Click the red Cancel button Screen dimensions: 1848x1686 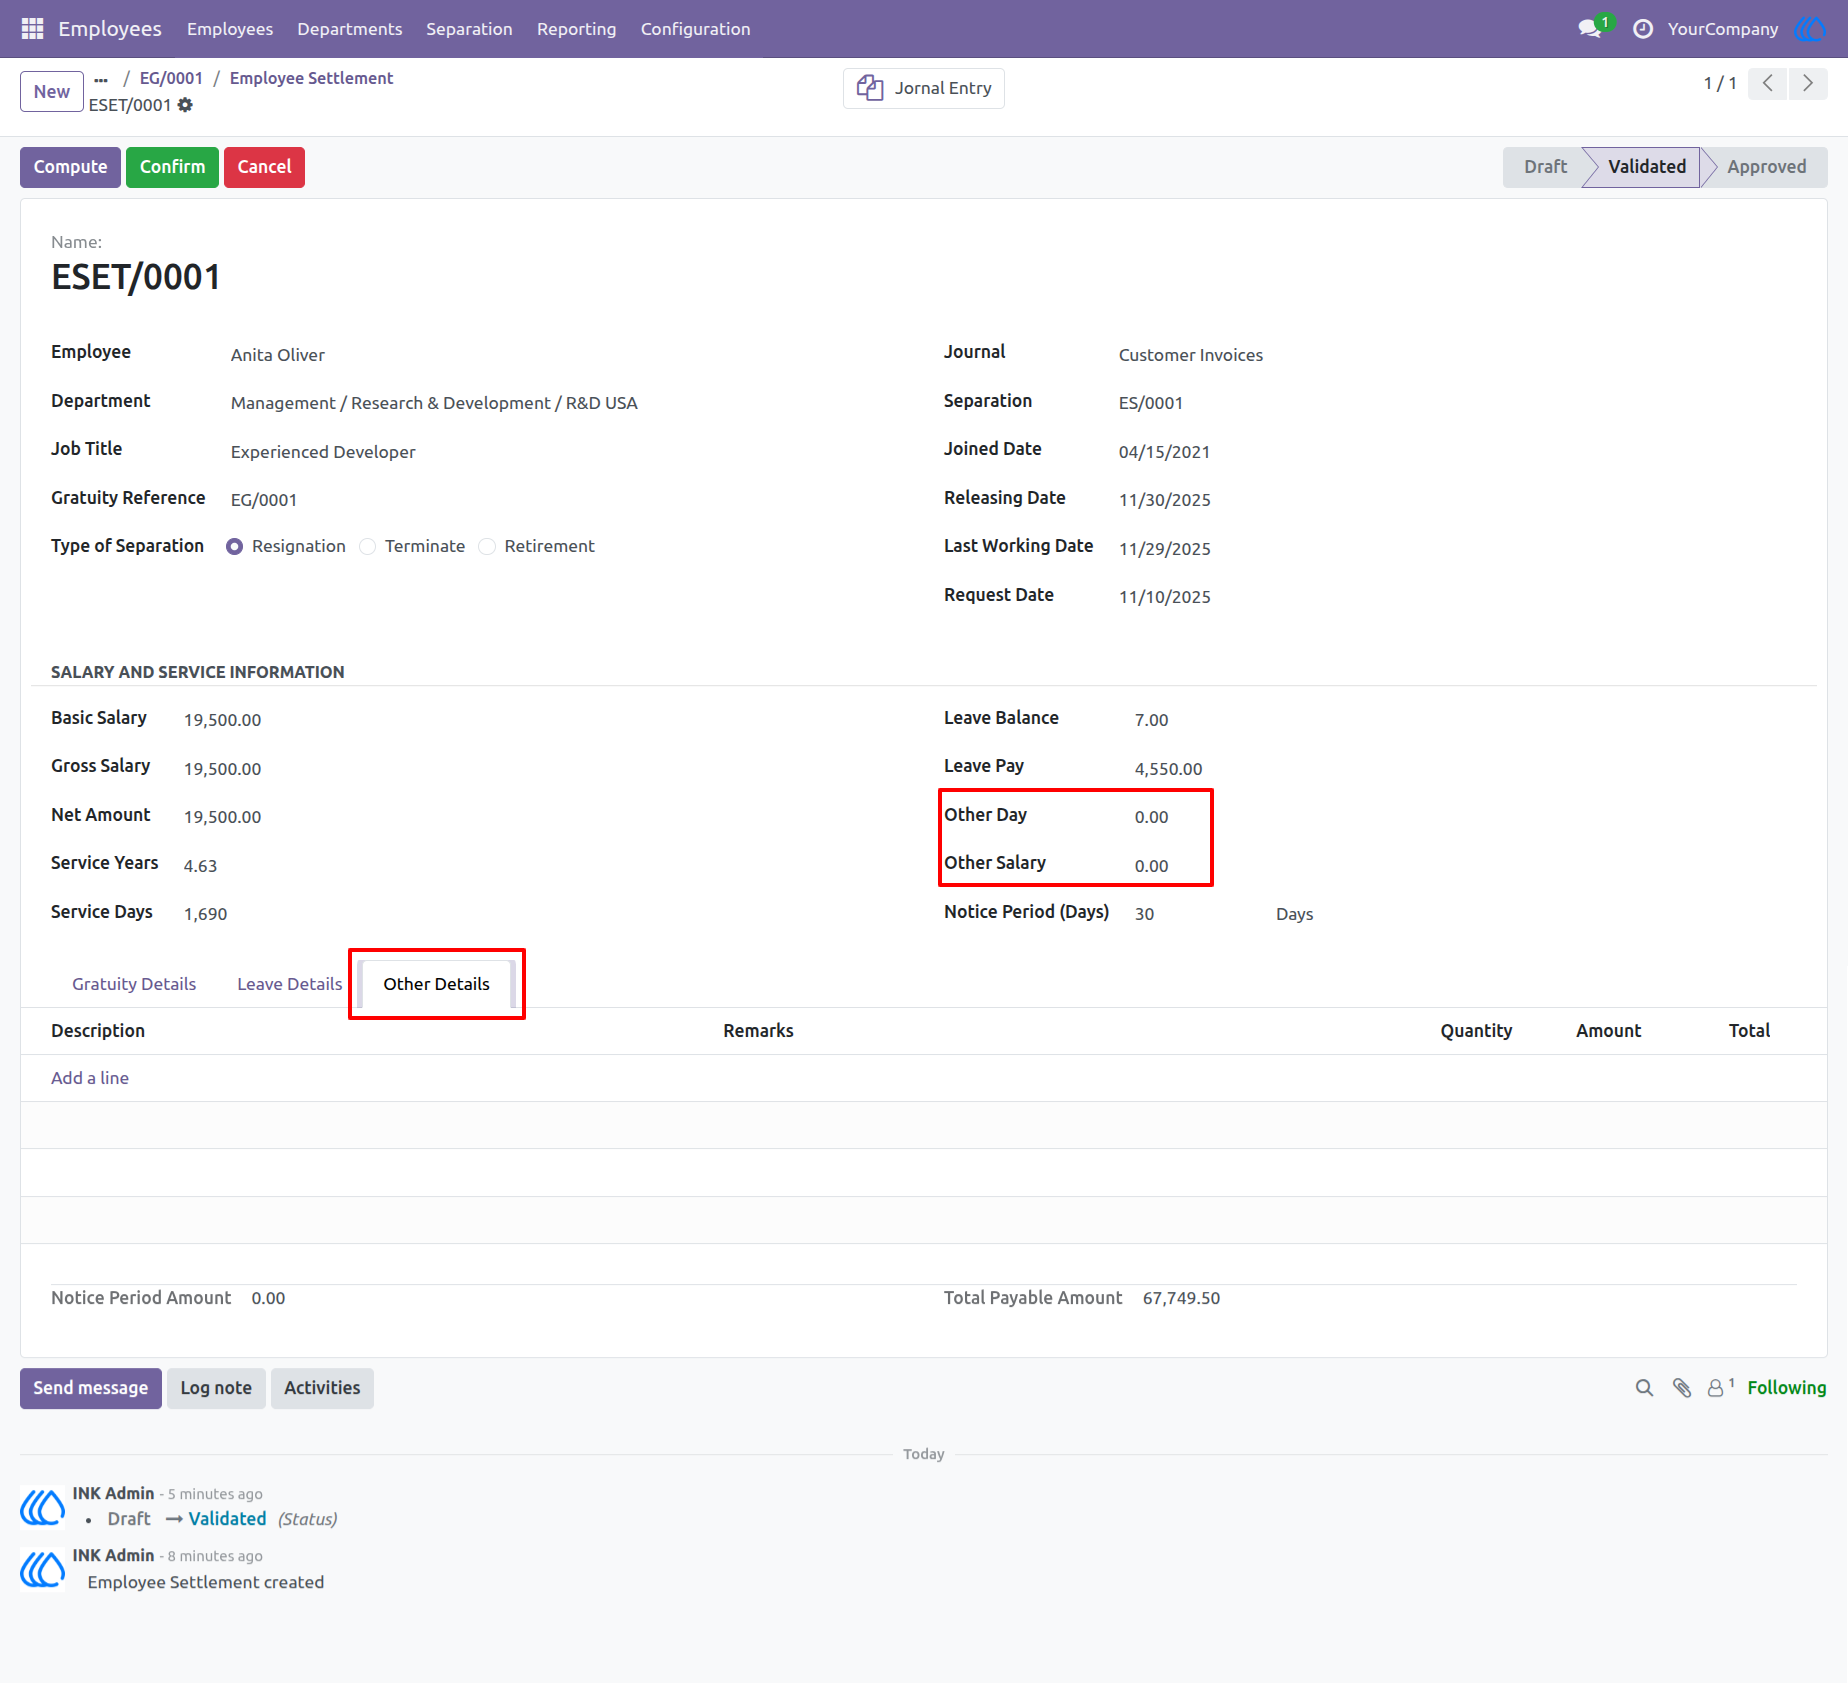tap(264, 167)
